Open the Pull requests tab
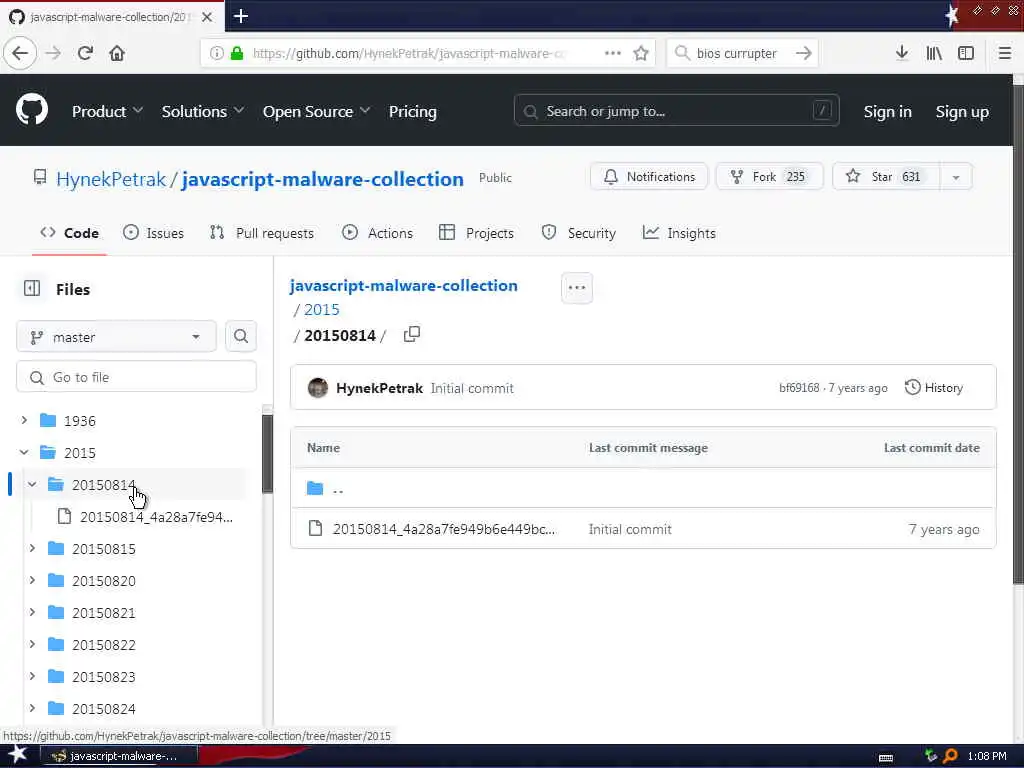 click(262, 233)
